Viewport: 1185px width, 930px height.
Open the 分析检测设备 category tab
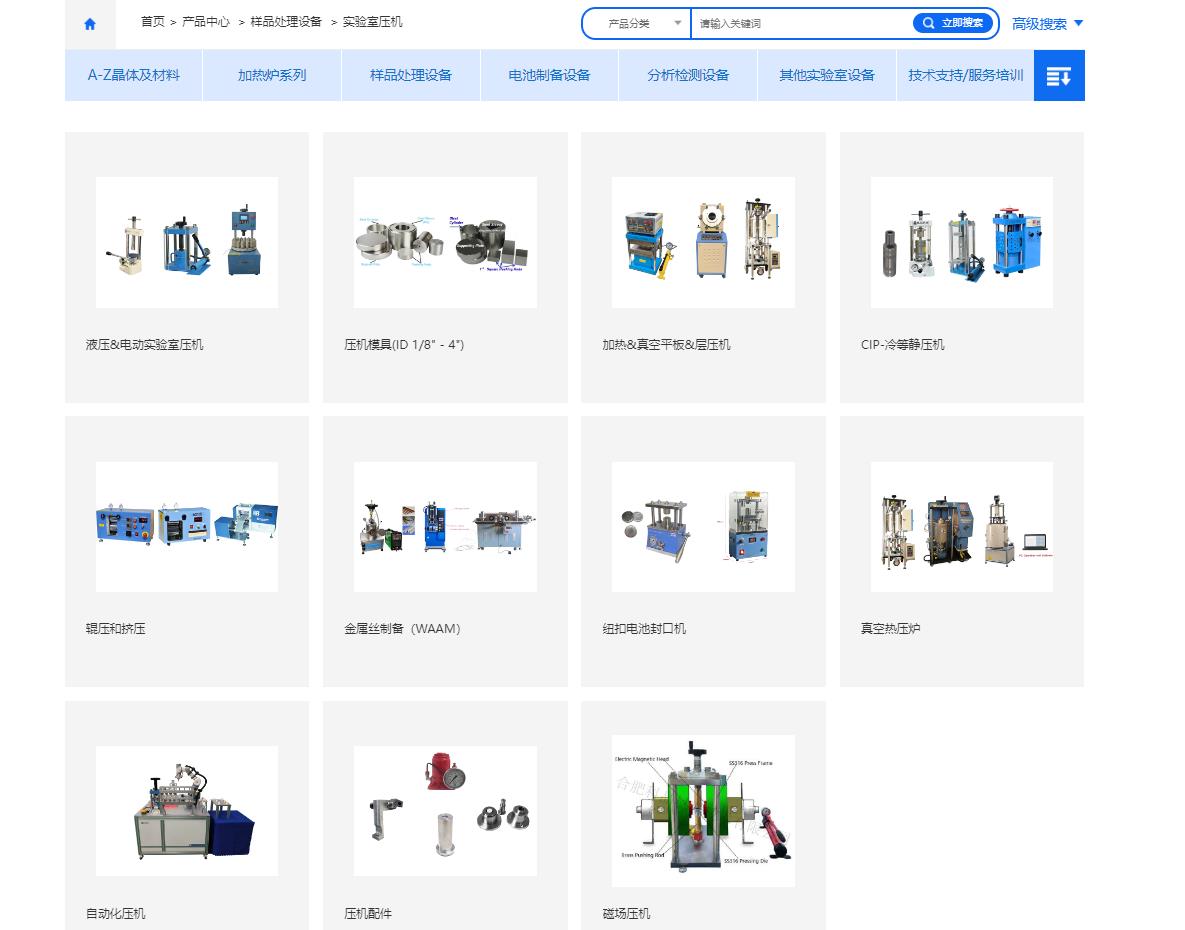coord(688,75)
